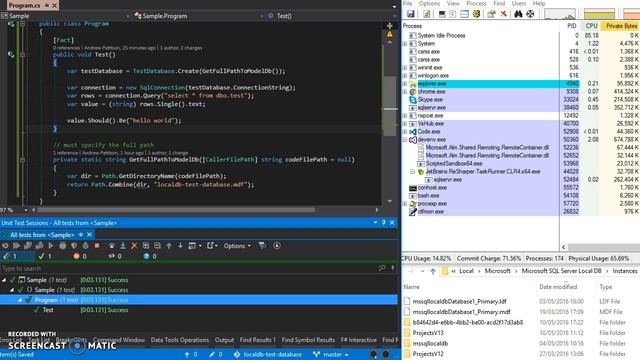Open the Options dropdown in test toolbar
The width and height of the screenshot is (640, 360).
point(237,246)
